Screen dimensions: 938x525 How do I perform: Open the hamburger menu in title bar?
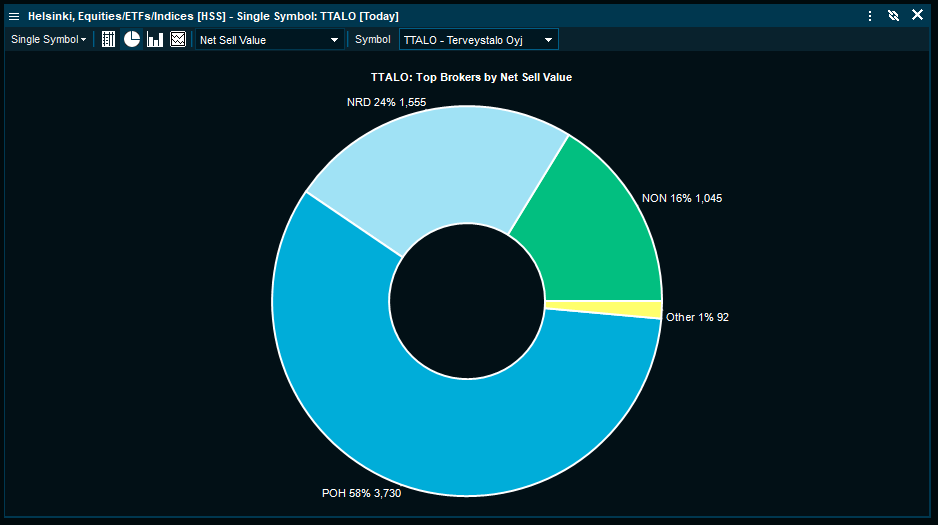[14, 16]
